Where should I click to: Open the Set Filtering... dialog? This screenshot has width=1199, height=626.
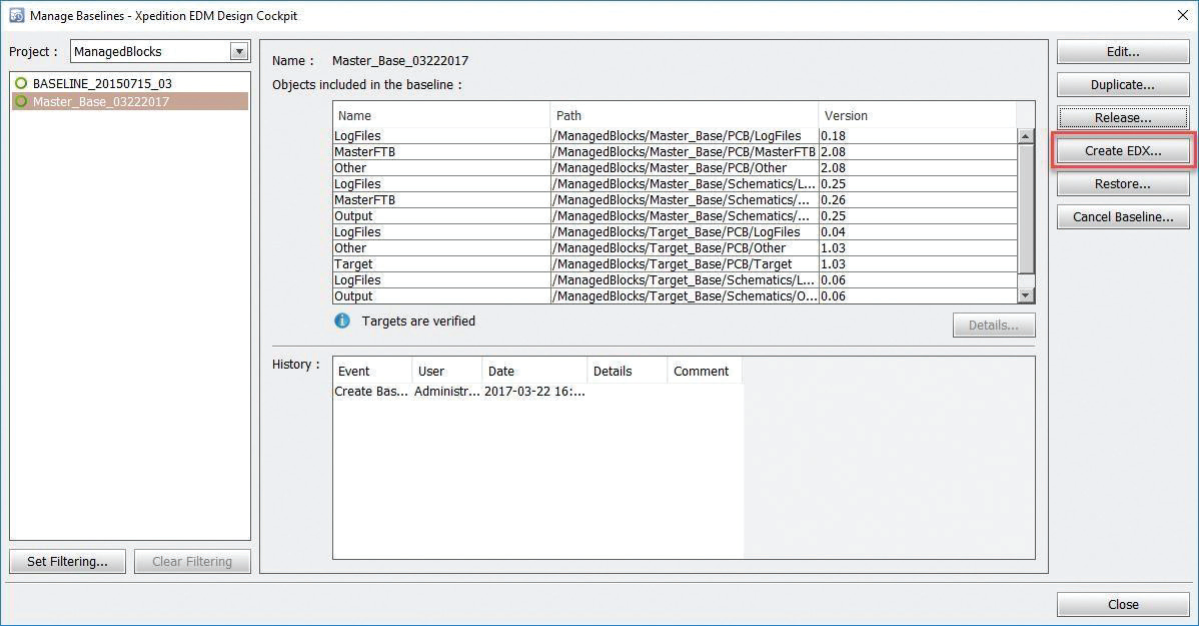(x=67, y=562)
